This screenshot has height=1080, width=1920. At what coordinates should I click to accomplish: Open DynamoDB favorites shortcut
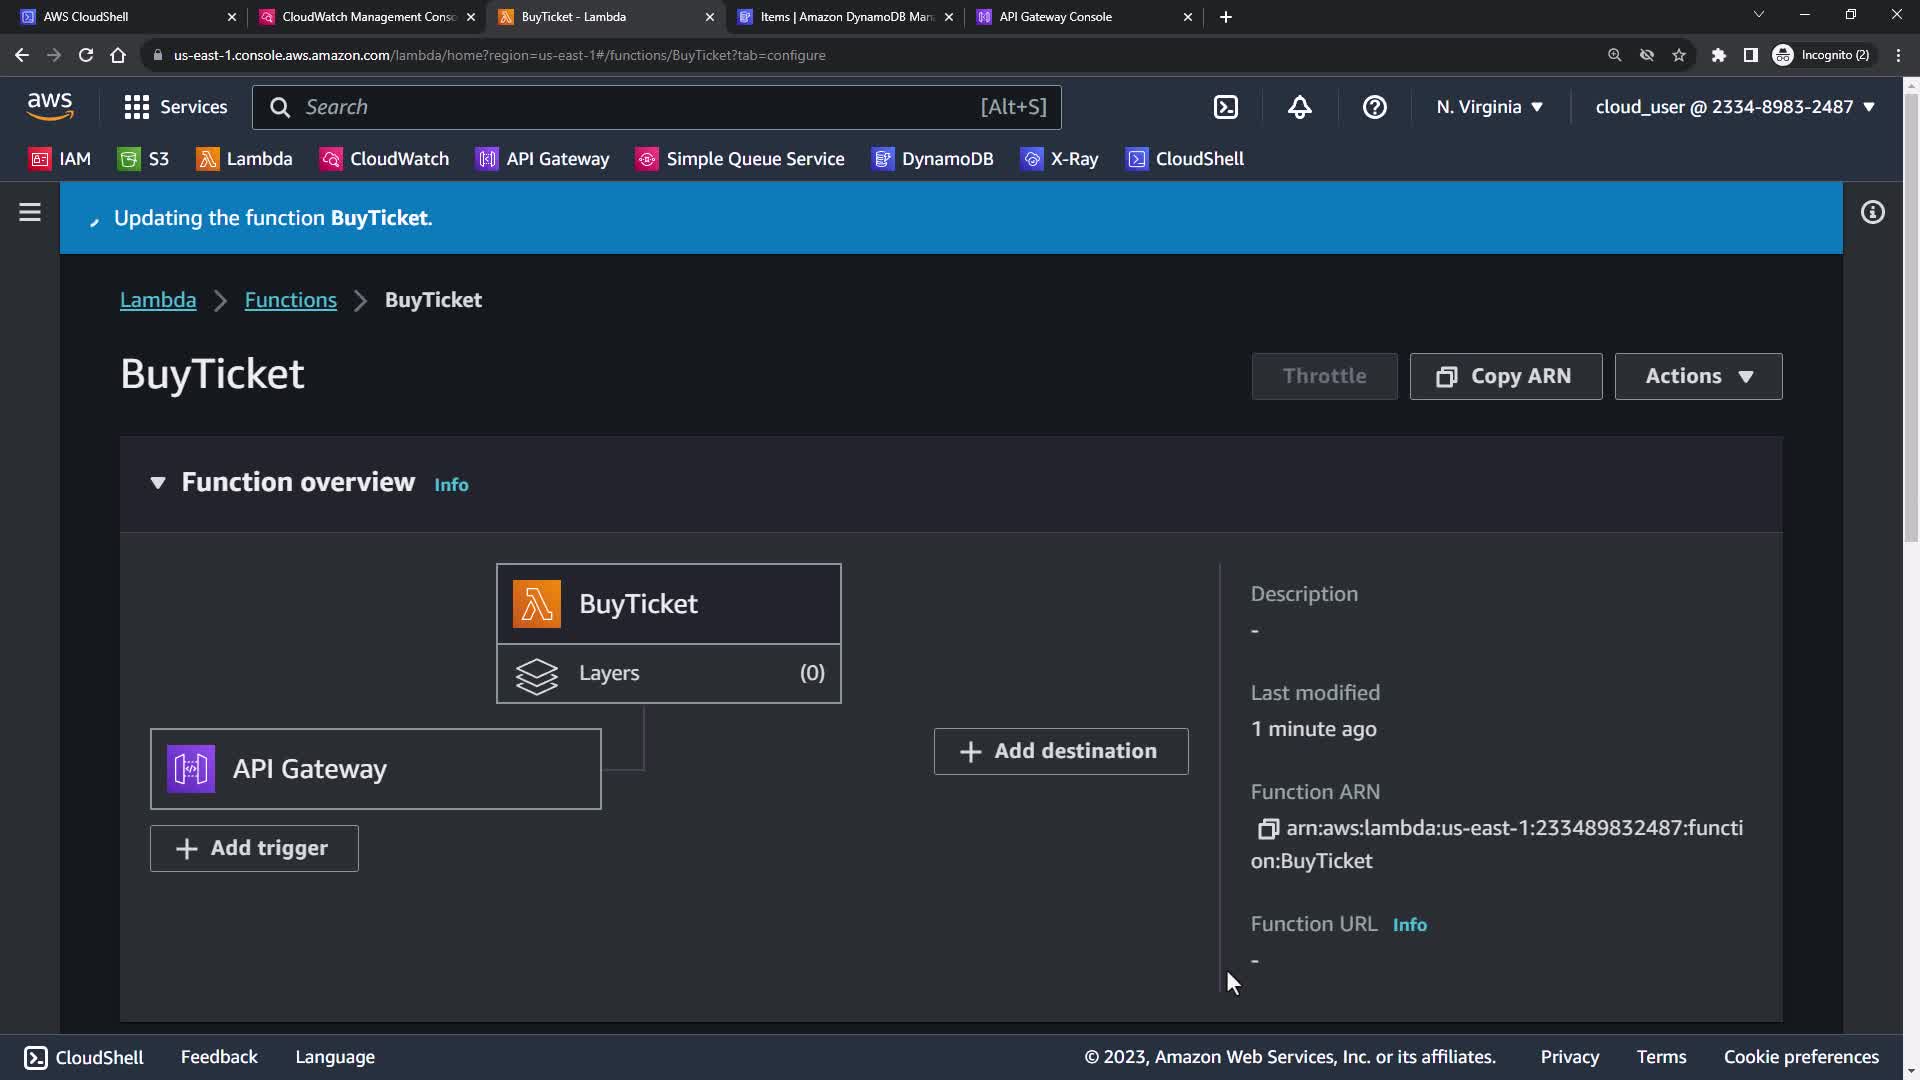933,159
